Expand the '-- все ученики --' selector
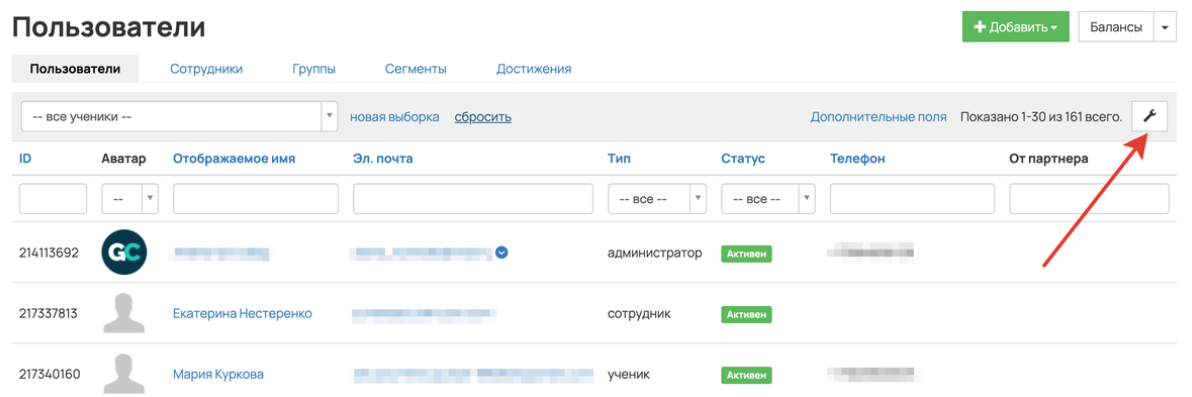The height and width of the screenshot is (397, 1192). click(179, 117)
